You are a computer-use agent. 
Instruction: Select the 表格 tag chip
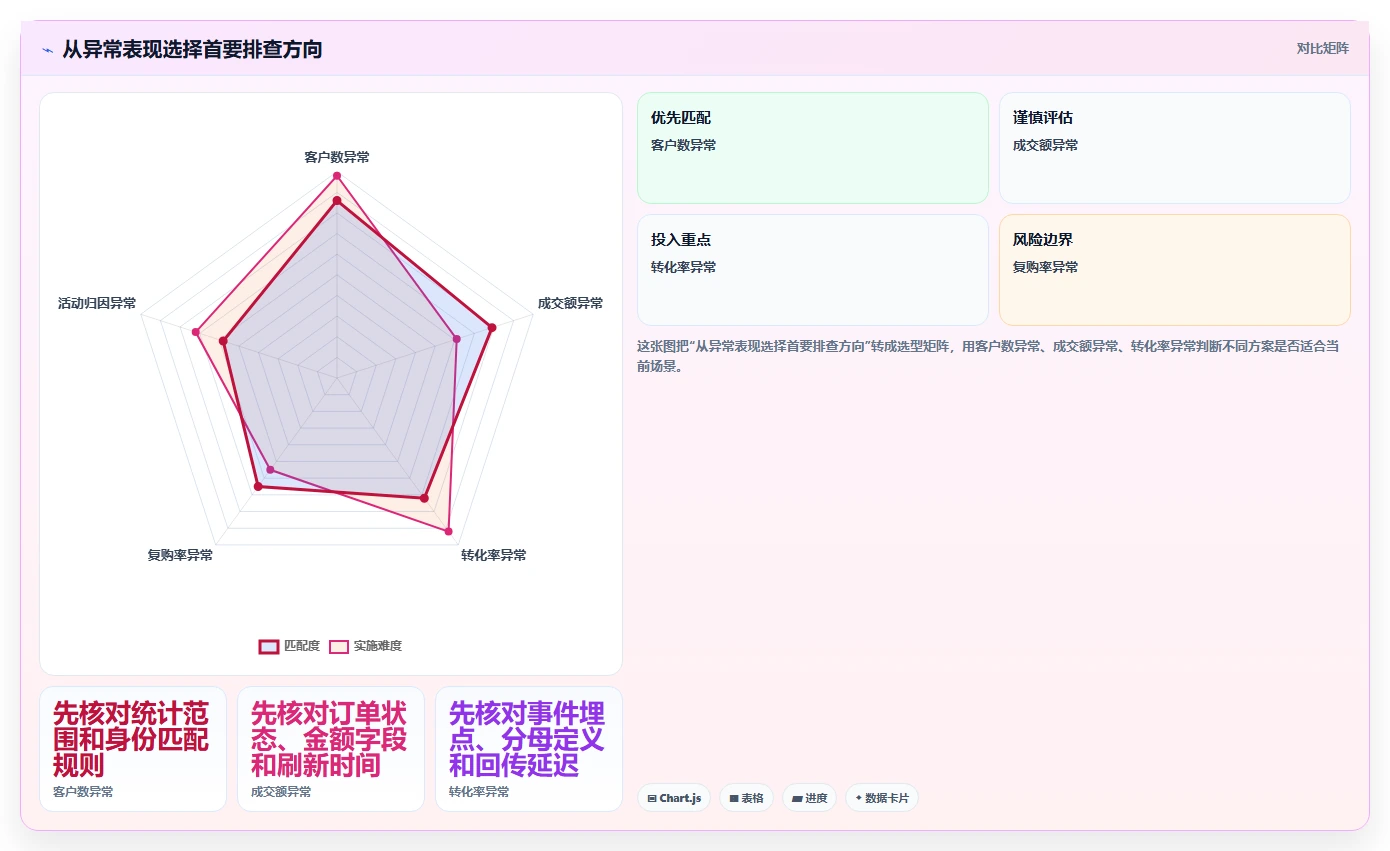point(746,798)
